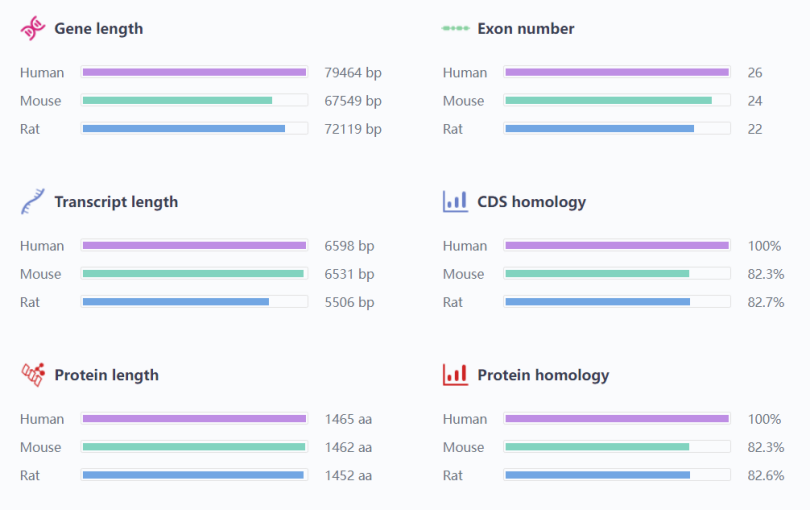Click the Protein homology heading text
The image size is (811, 510).
point(543,375)
